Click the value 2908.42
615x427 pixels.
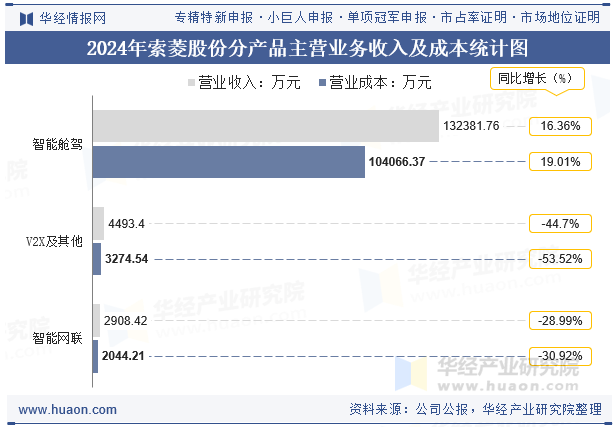click(x=126, y=321)
